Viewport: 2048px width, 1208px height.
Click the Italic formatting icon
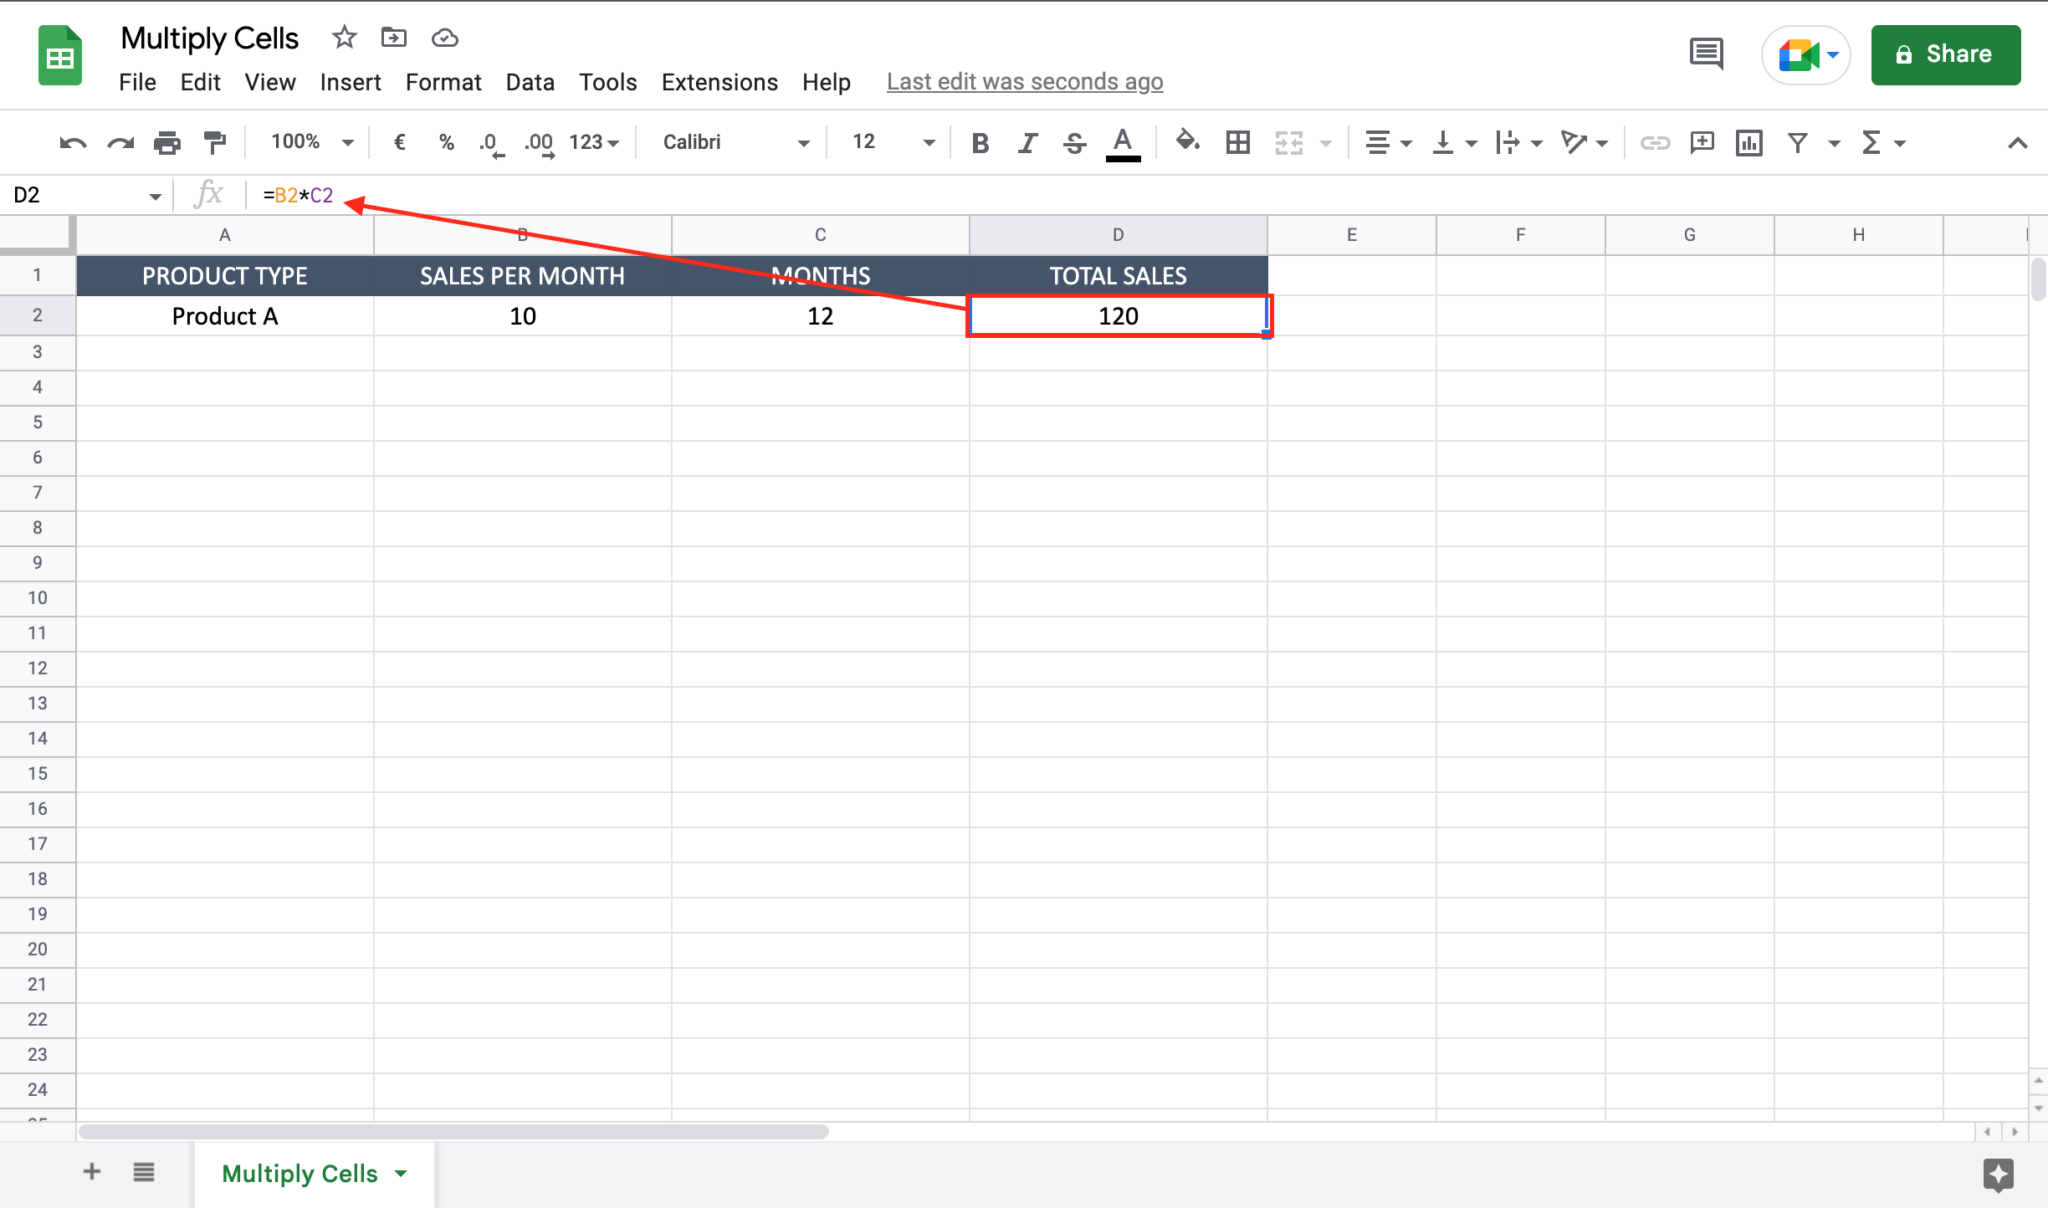(1025, 141)
